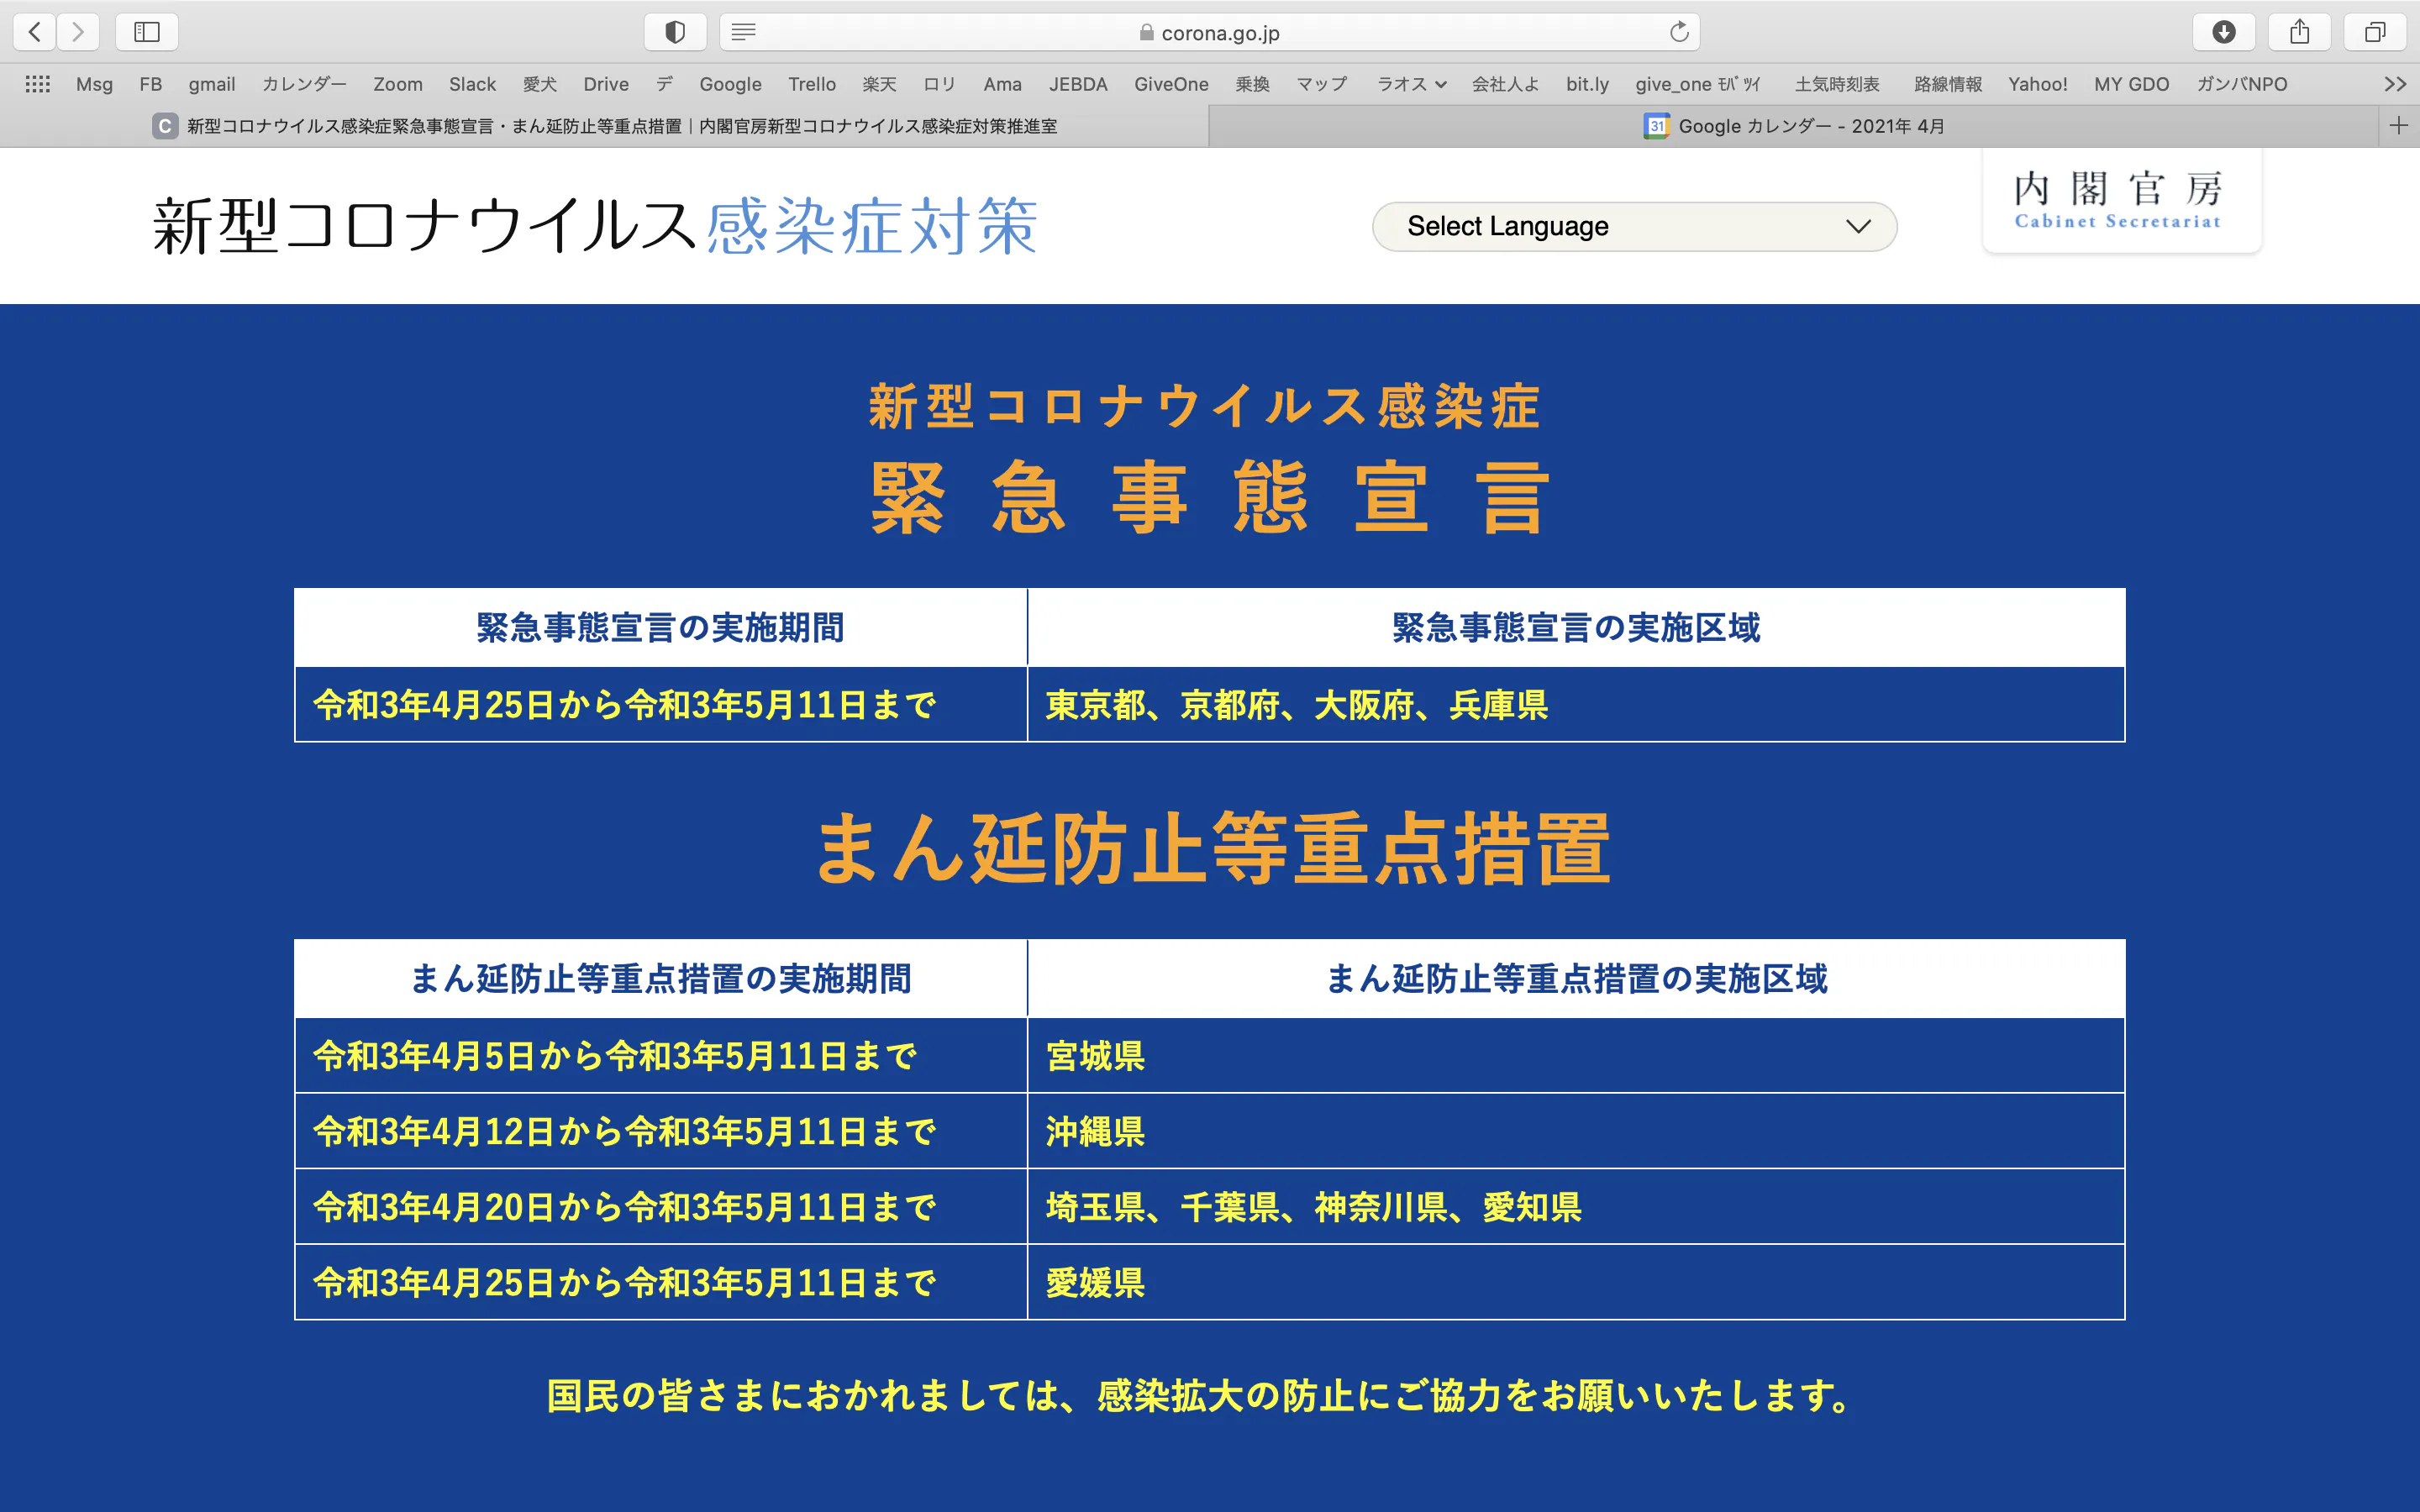Image resolution: width=2420 pixels, height=1512 pixels.
Task: Open Reader view icon in address bar
Action: click(x=743, y=32)
